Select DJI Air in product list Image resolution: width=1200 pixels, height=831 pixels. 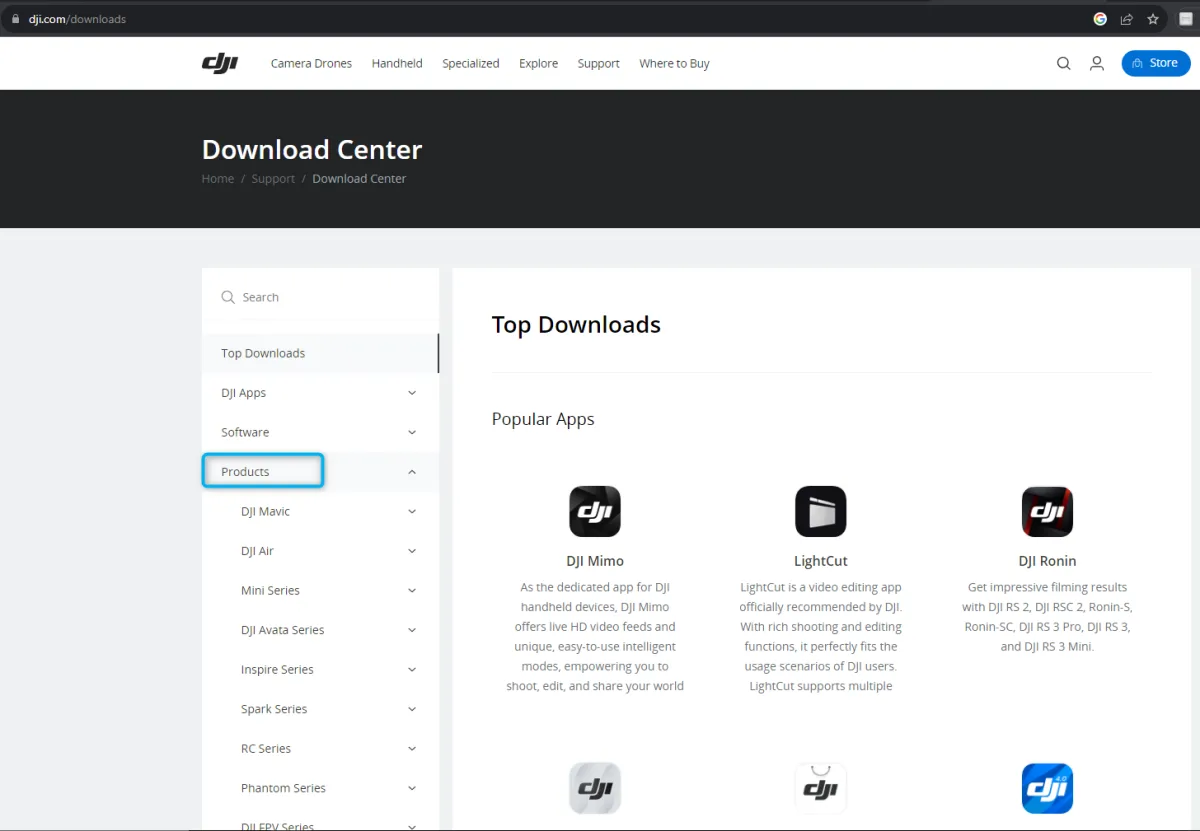[257, 551]
